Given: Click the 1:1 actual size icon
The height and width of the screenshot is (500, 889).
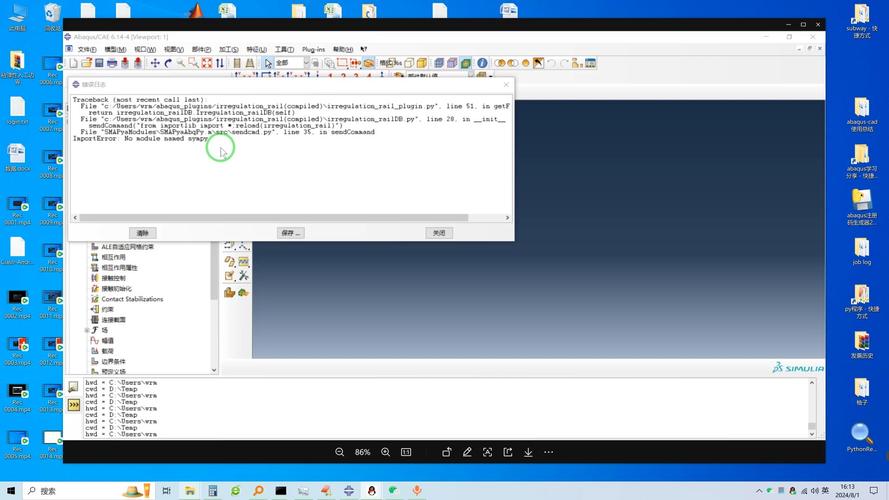Looking at the screenshot, I should pos(406,452).
